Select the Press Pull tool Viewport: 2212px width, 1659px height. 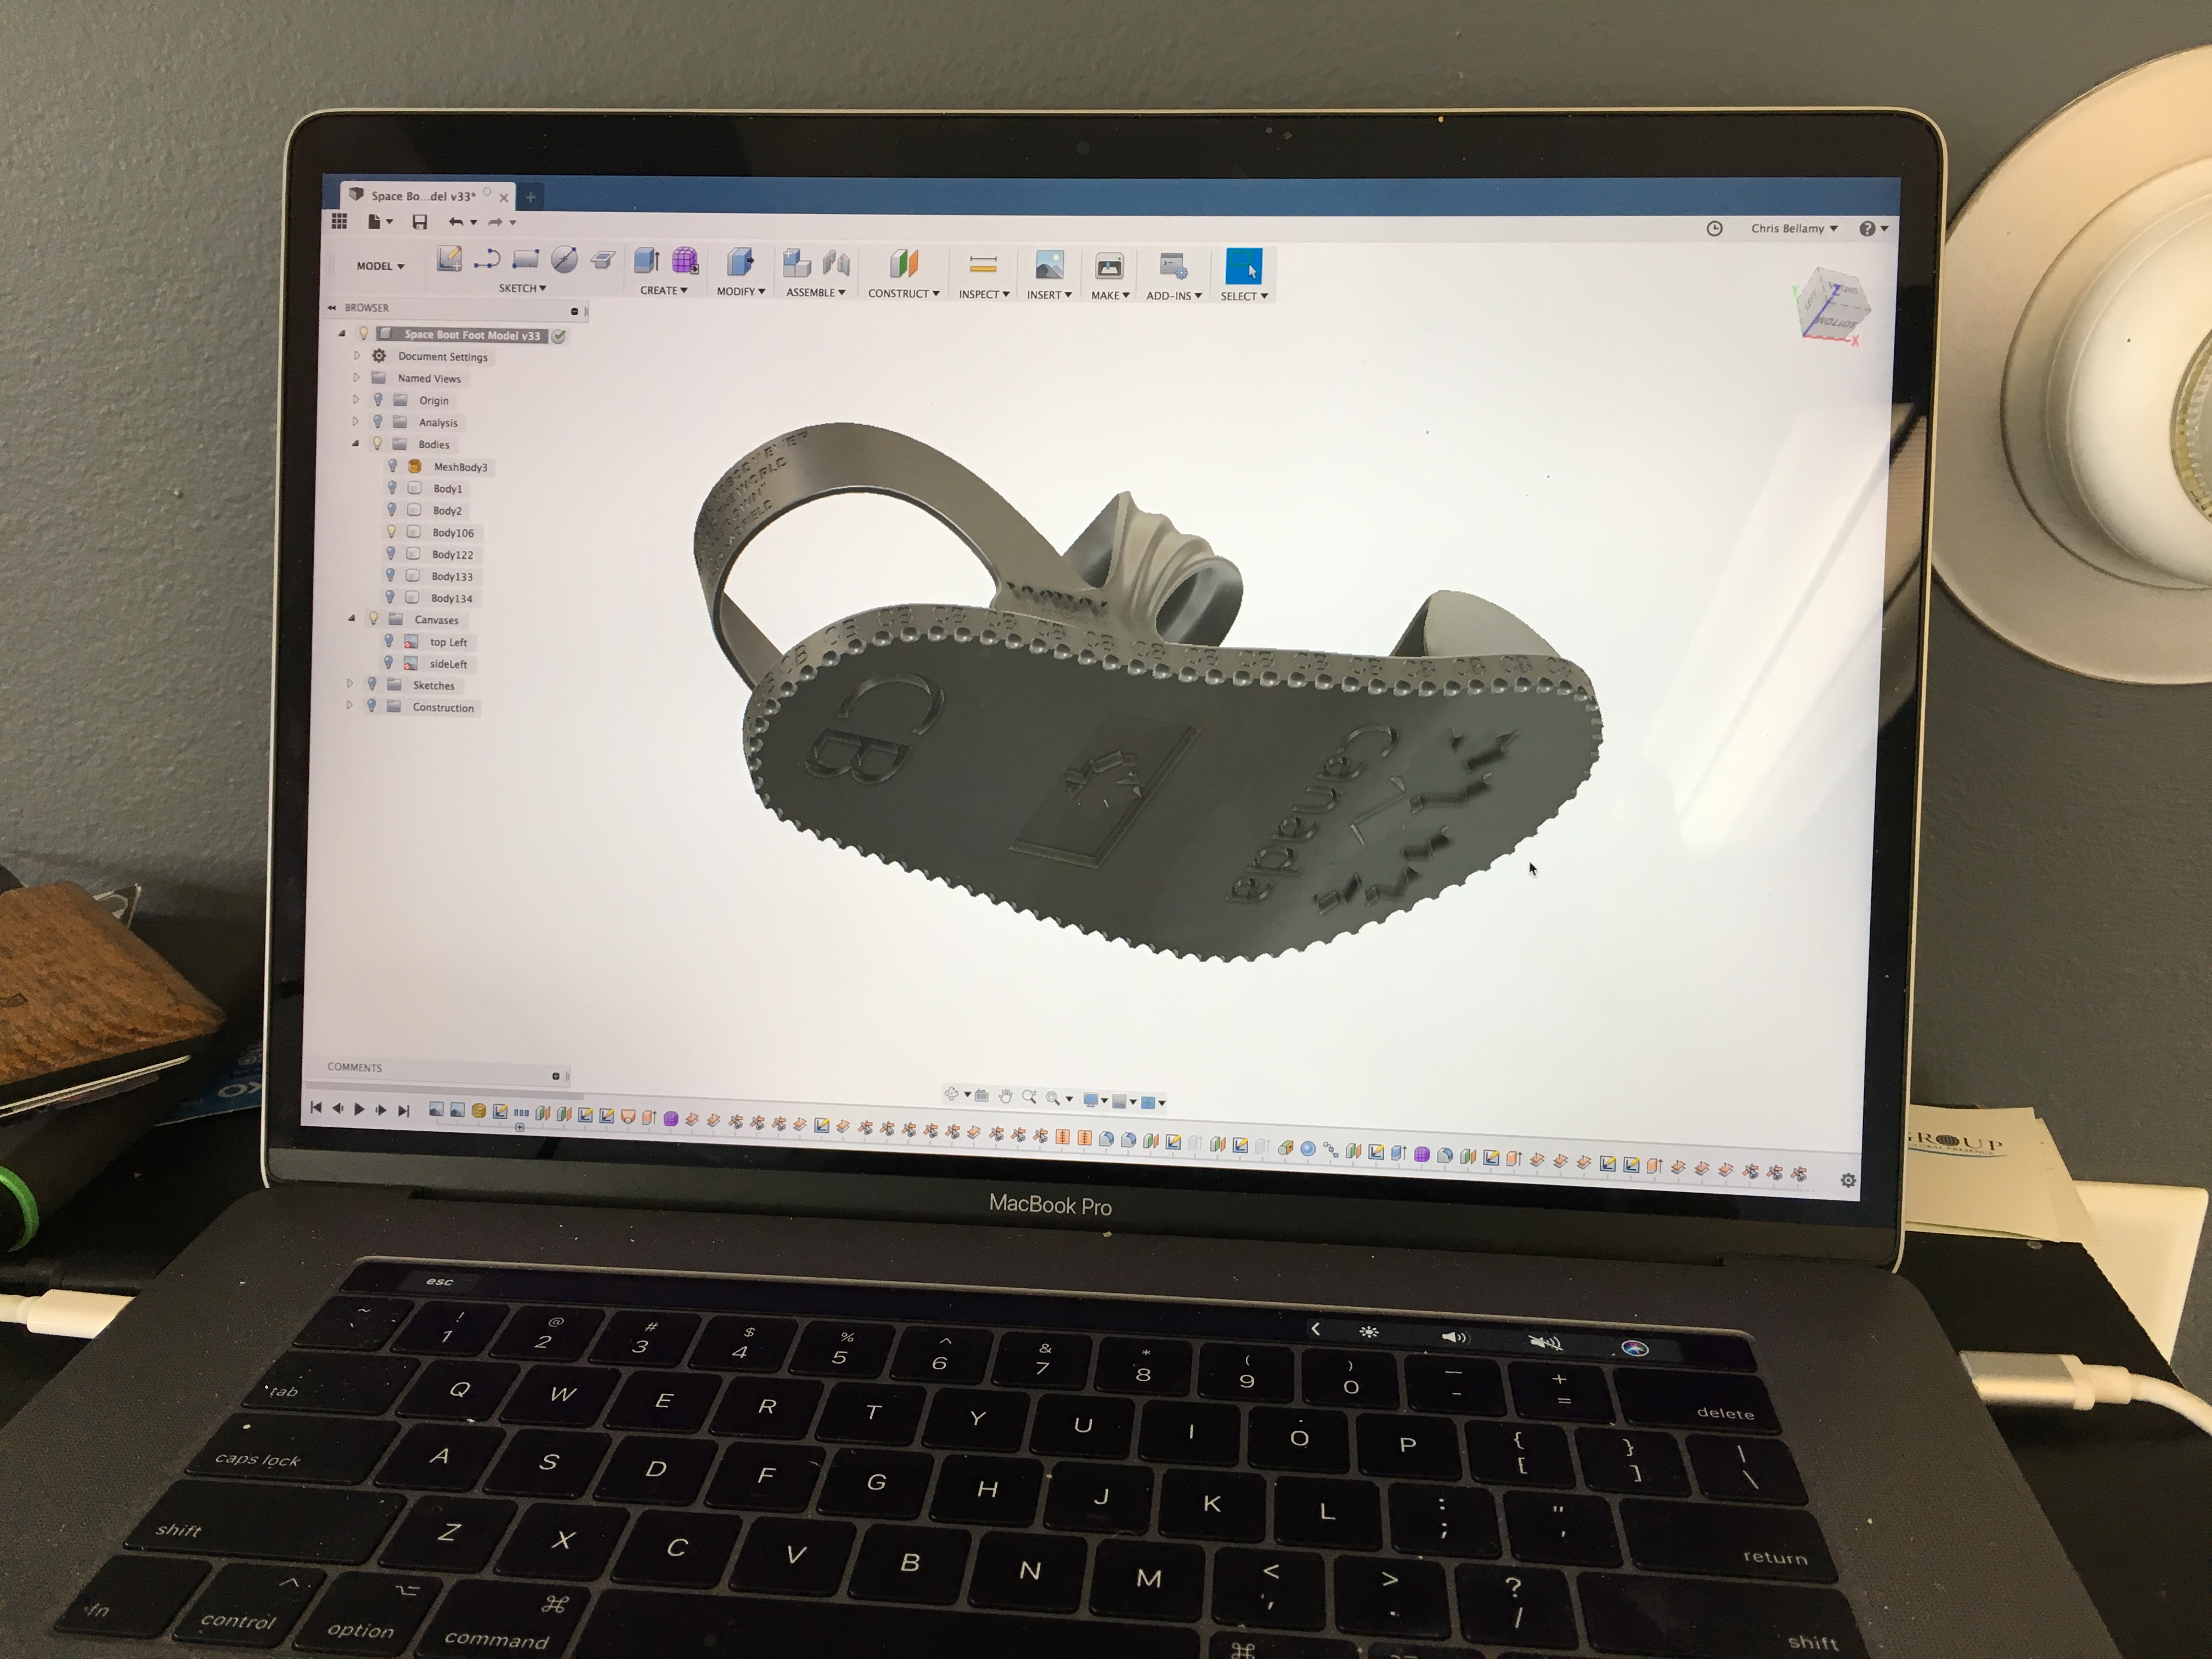point(740,262)
